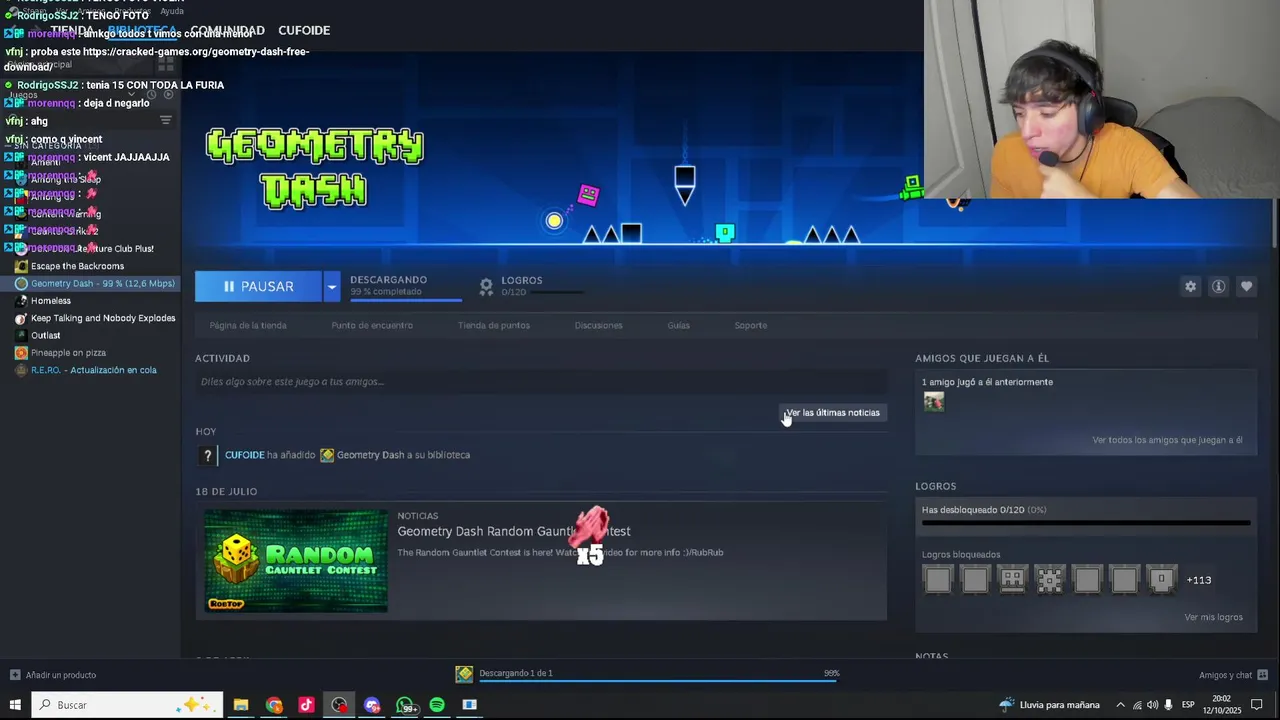Click the last locked achievement icon before +113
The width and height of the screenshot is (1280, 720).
[1161, 579]
